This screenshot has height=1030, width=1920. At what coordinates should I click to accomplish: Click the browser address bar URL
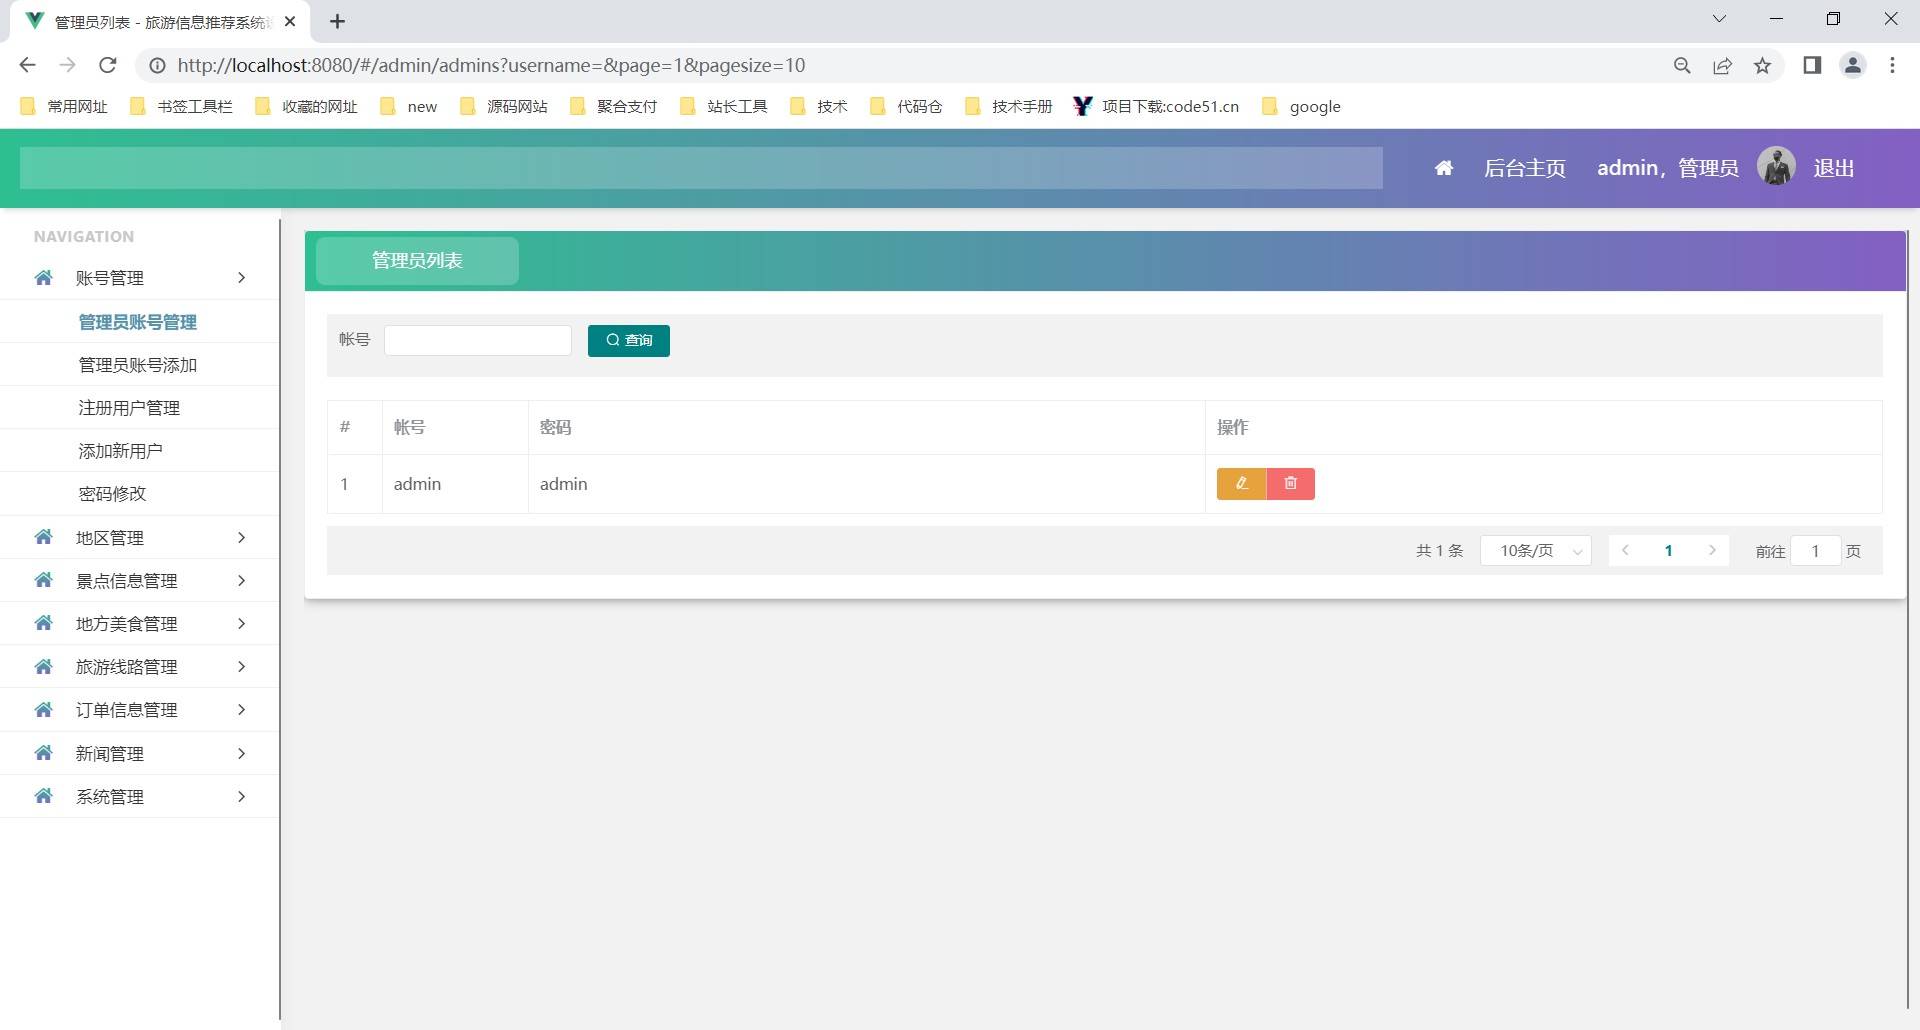click(491, 65)
